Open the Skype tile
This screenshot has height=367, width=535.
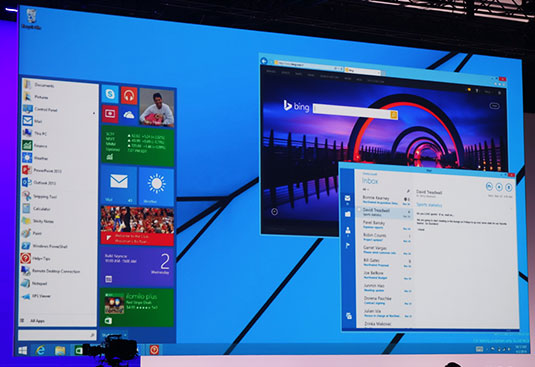tap(110, 94)
